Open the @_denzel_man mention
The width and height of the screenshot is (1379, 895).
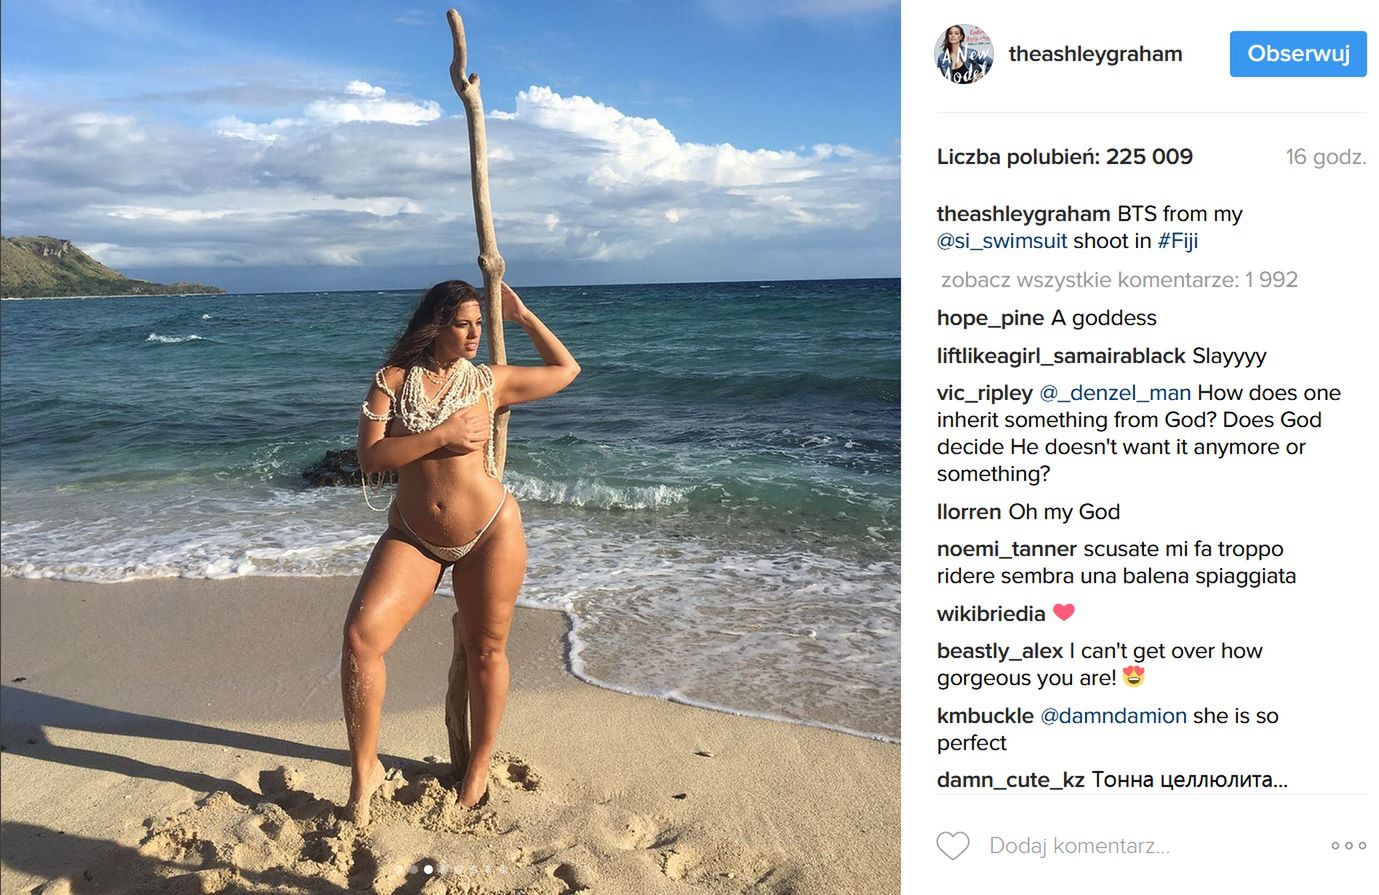[x=1115, y=393]
